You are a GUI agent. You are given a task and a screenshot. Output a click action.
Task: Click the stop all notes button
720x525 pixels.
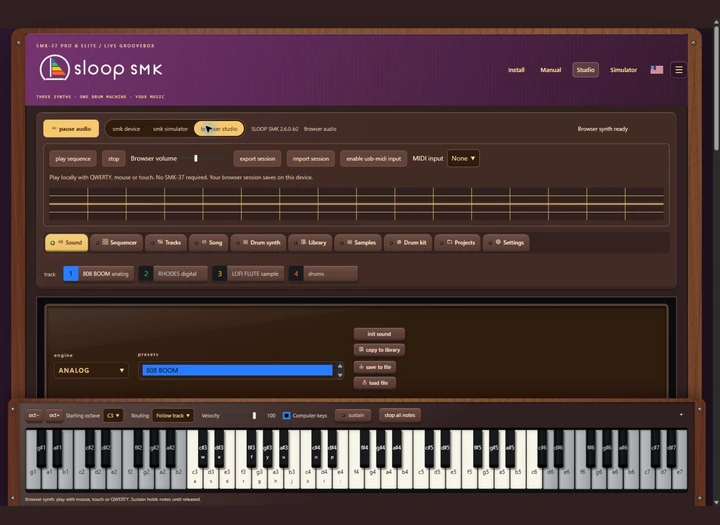coord(399,415)
